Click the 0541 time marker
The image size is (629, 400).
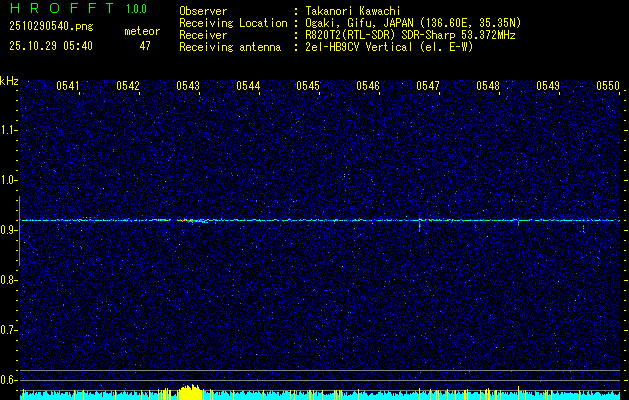(x=68, y=87)
